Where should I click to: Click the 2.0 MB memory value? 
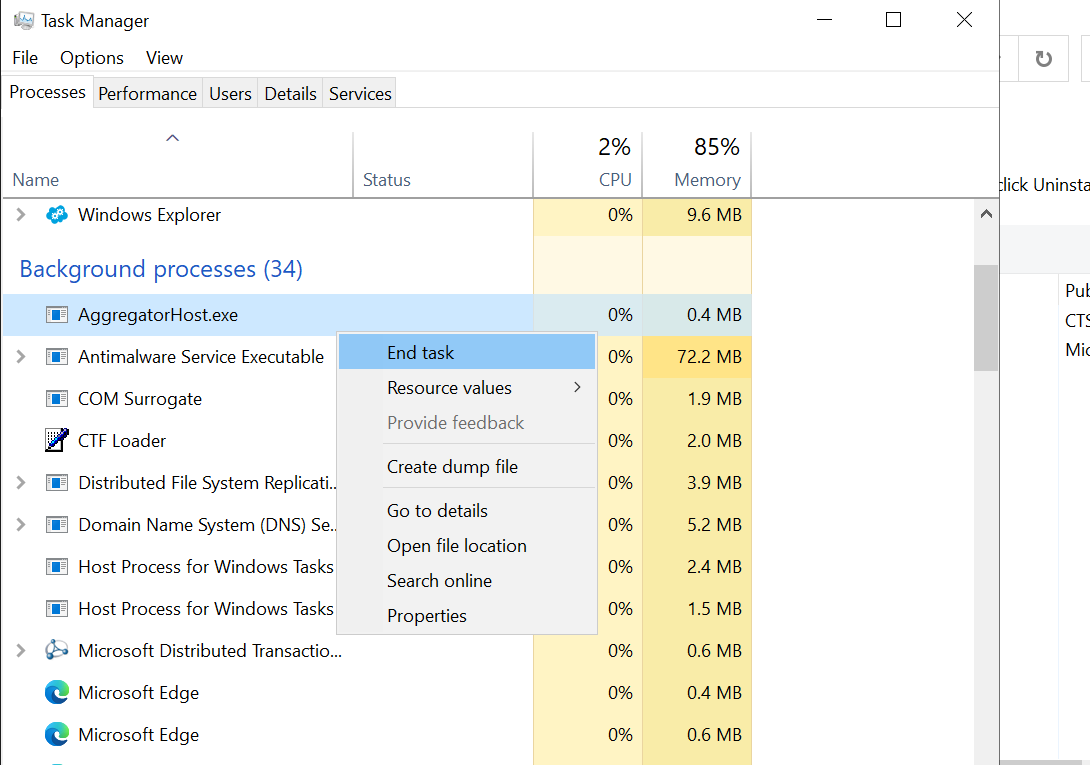tap(714, 440)
